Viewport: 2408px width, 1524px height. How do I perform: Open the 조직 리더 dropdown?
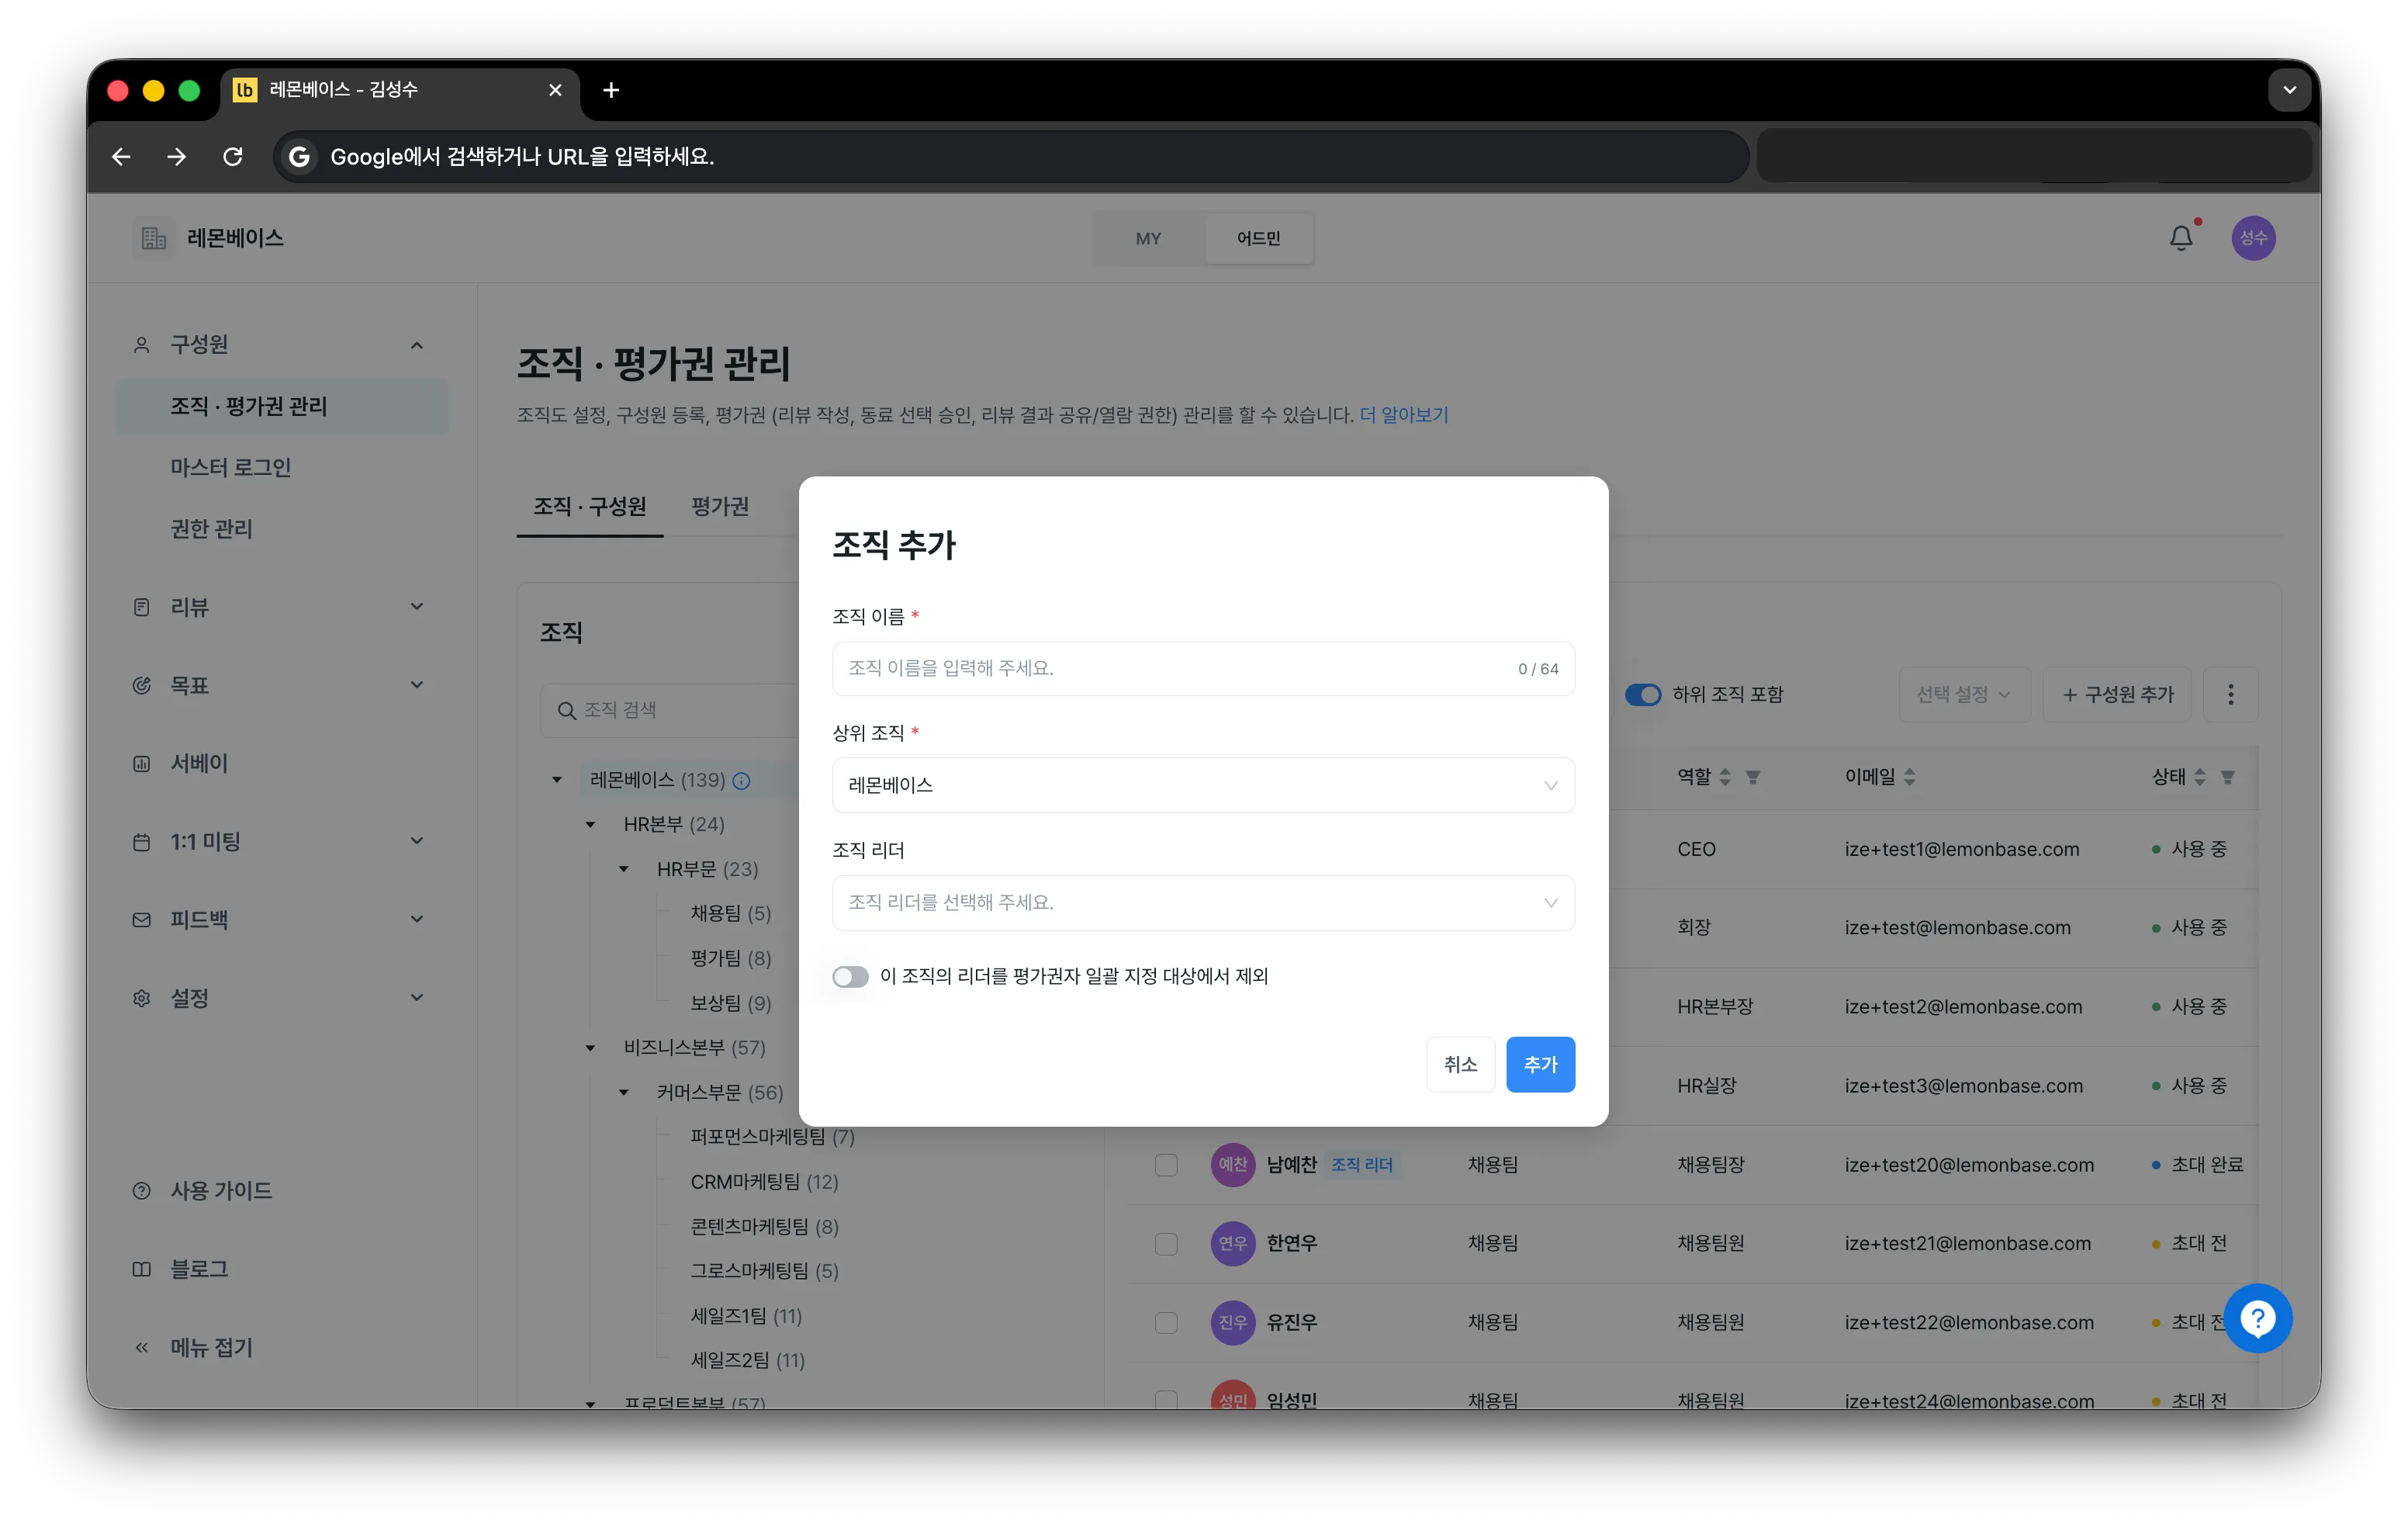click(x=1203, y=902)
